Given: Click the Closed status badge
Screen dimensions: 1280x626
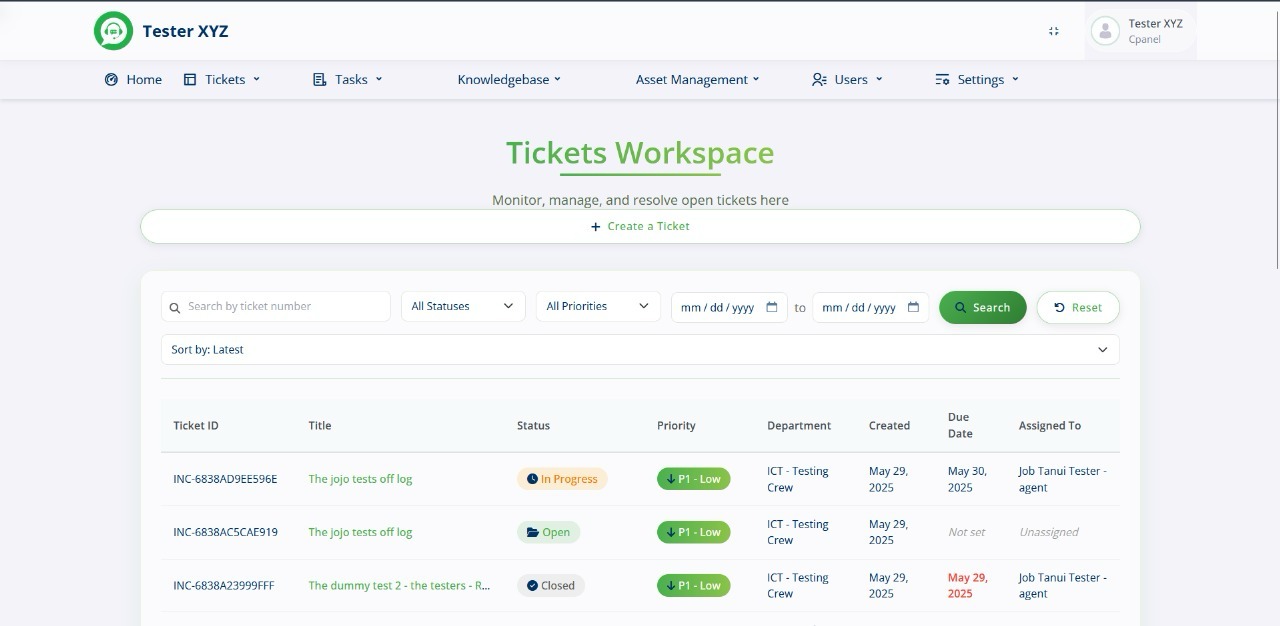Looking at the screenshot, I should coord(551,586).
